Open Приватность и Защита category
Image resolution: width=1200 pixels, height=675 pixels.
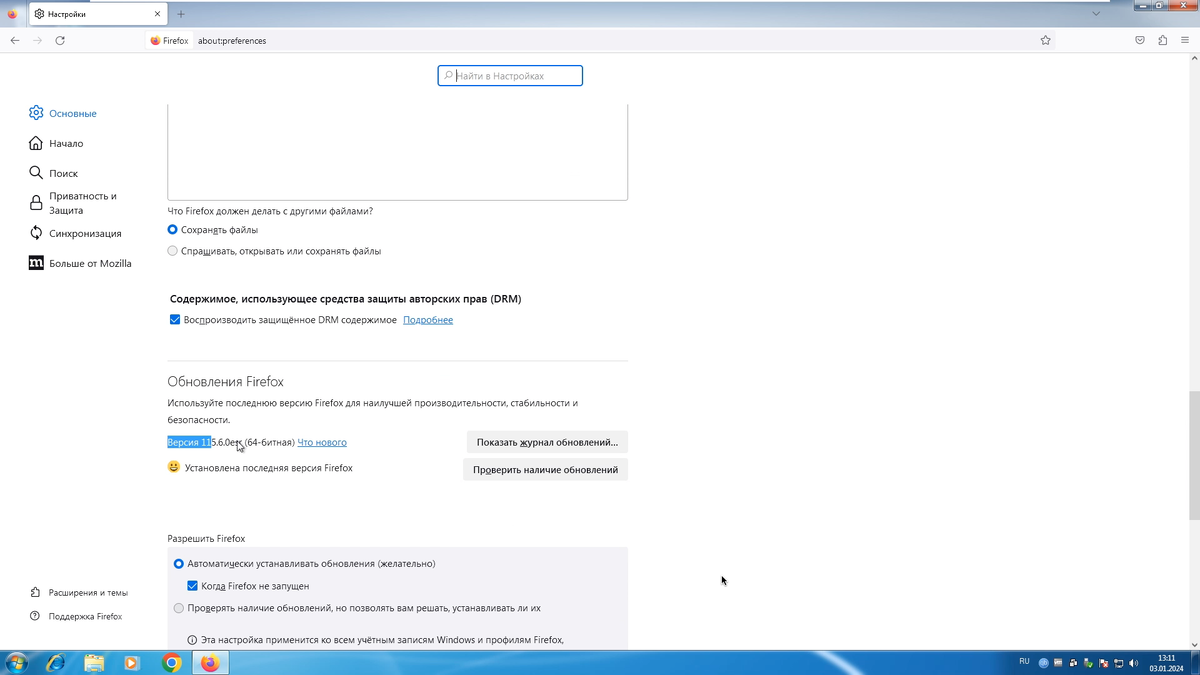(73, 203)
